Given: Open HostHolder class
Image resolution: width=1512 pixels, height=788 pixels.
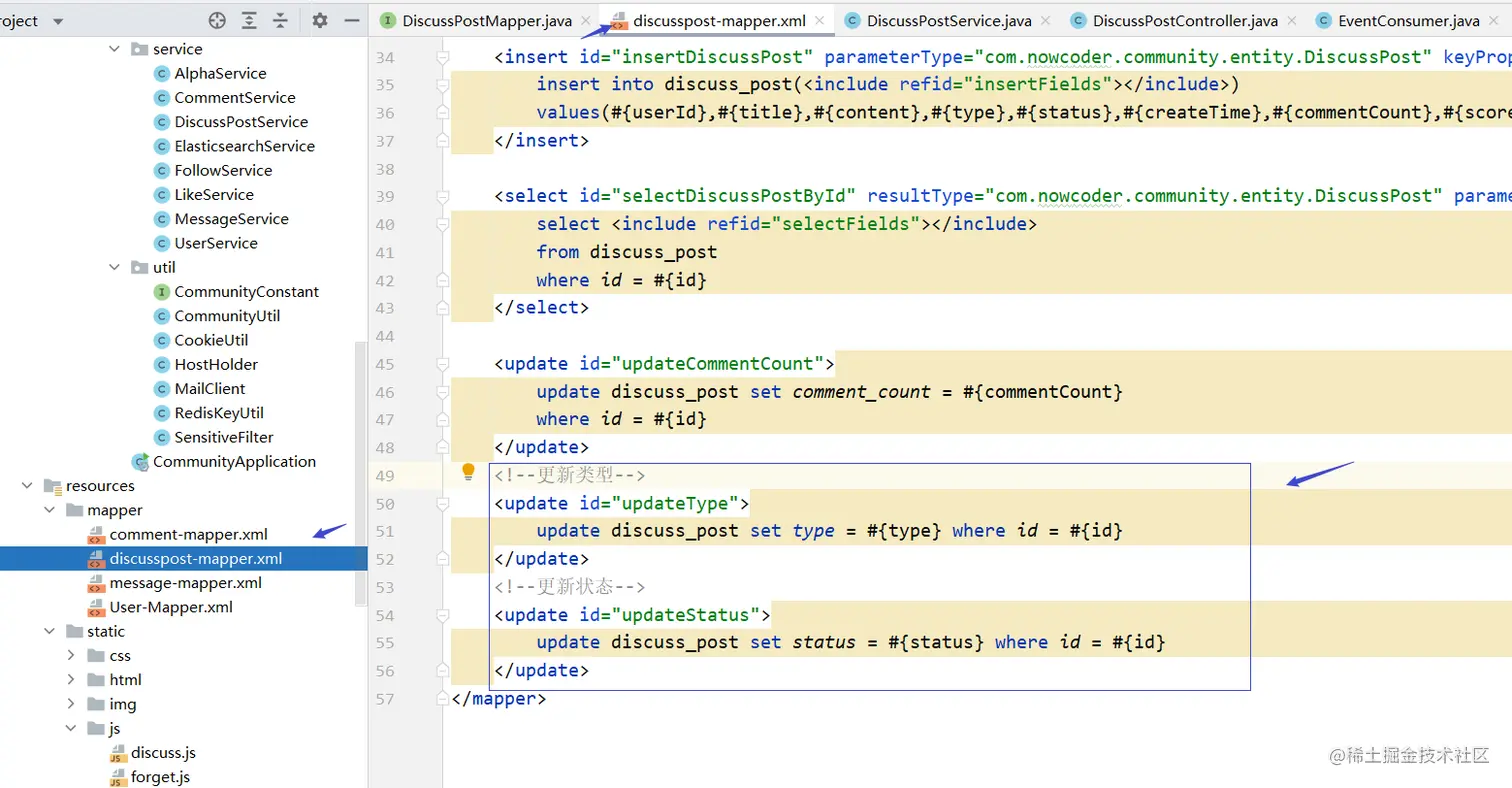Looking at the screenshot, I should click(216, 364).
